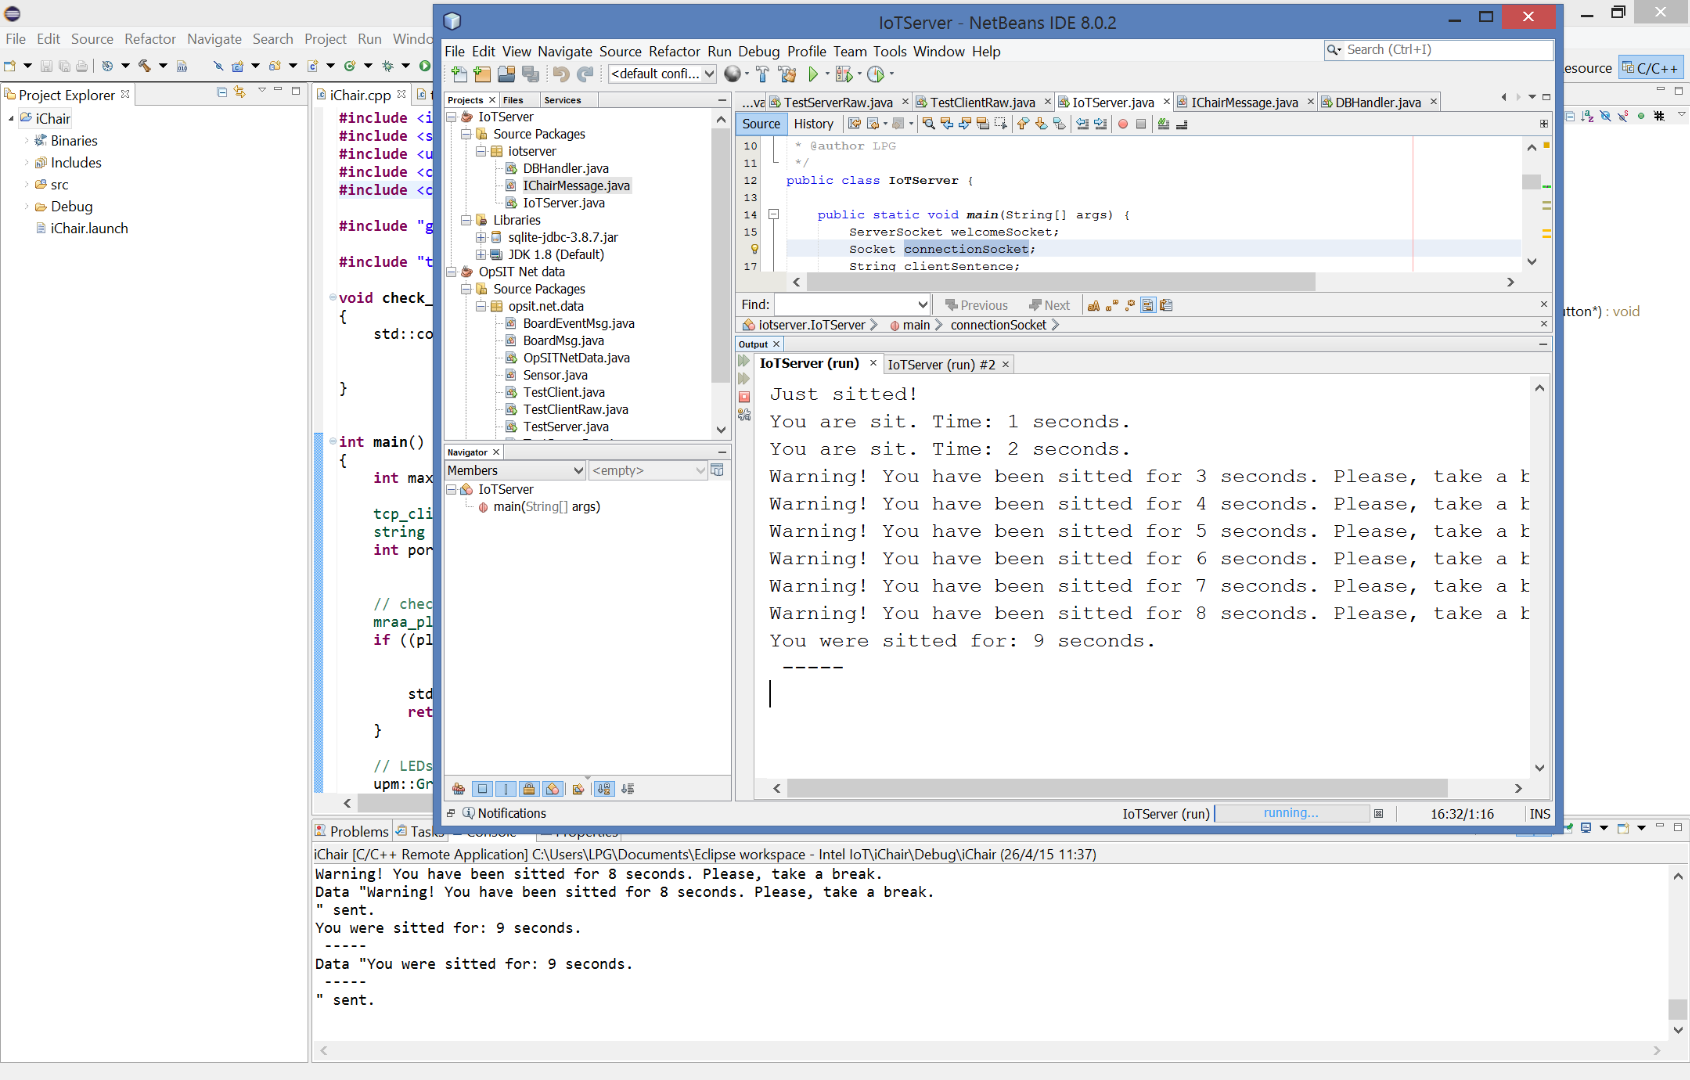
Task: Click the Clean and Build broom icon
Action: coord(787,74)
